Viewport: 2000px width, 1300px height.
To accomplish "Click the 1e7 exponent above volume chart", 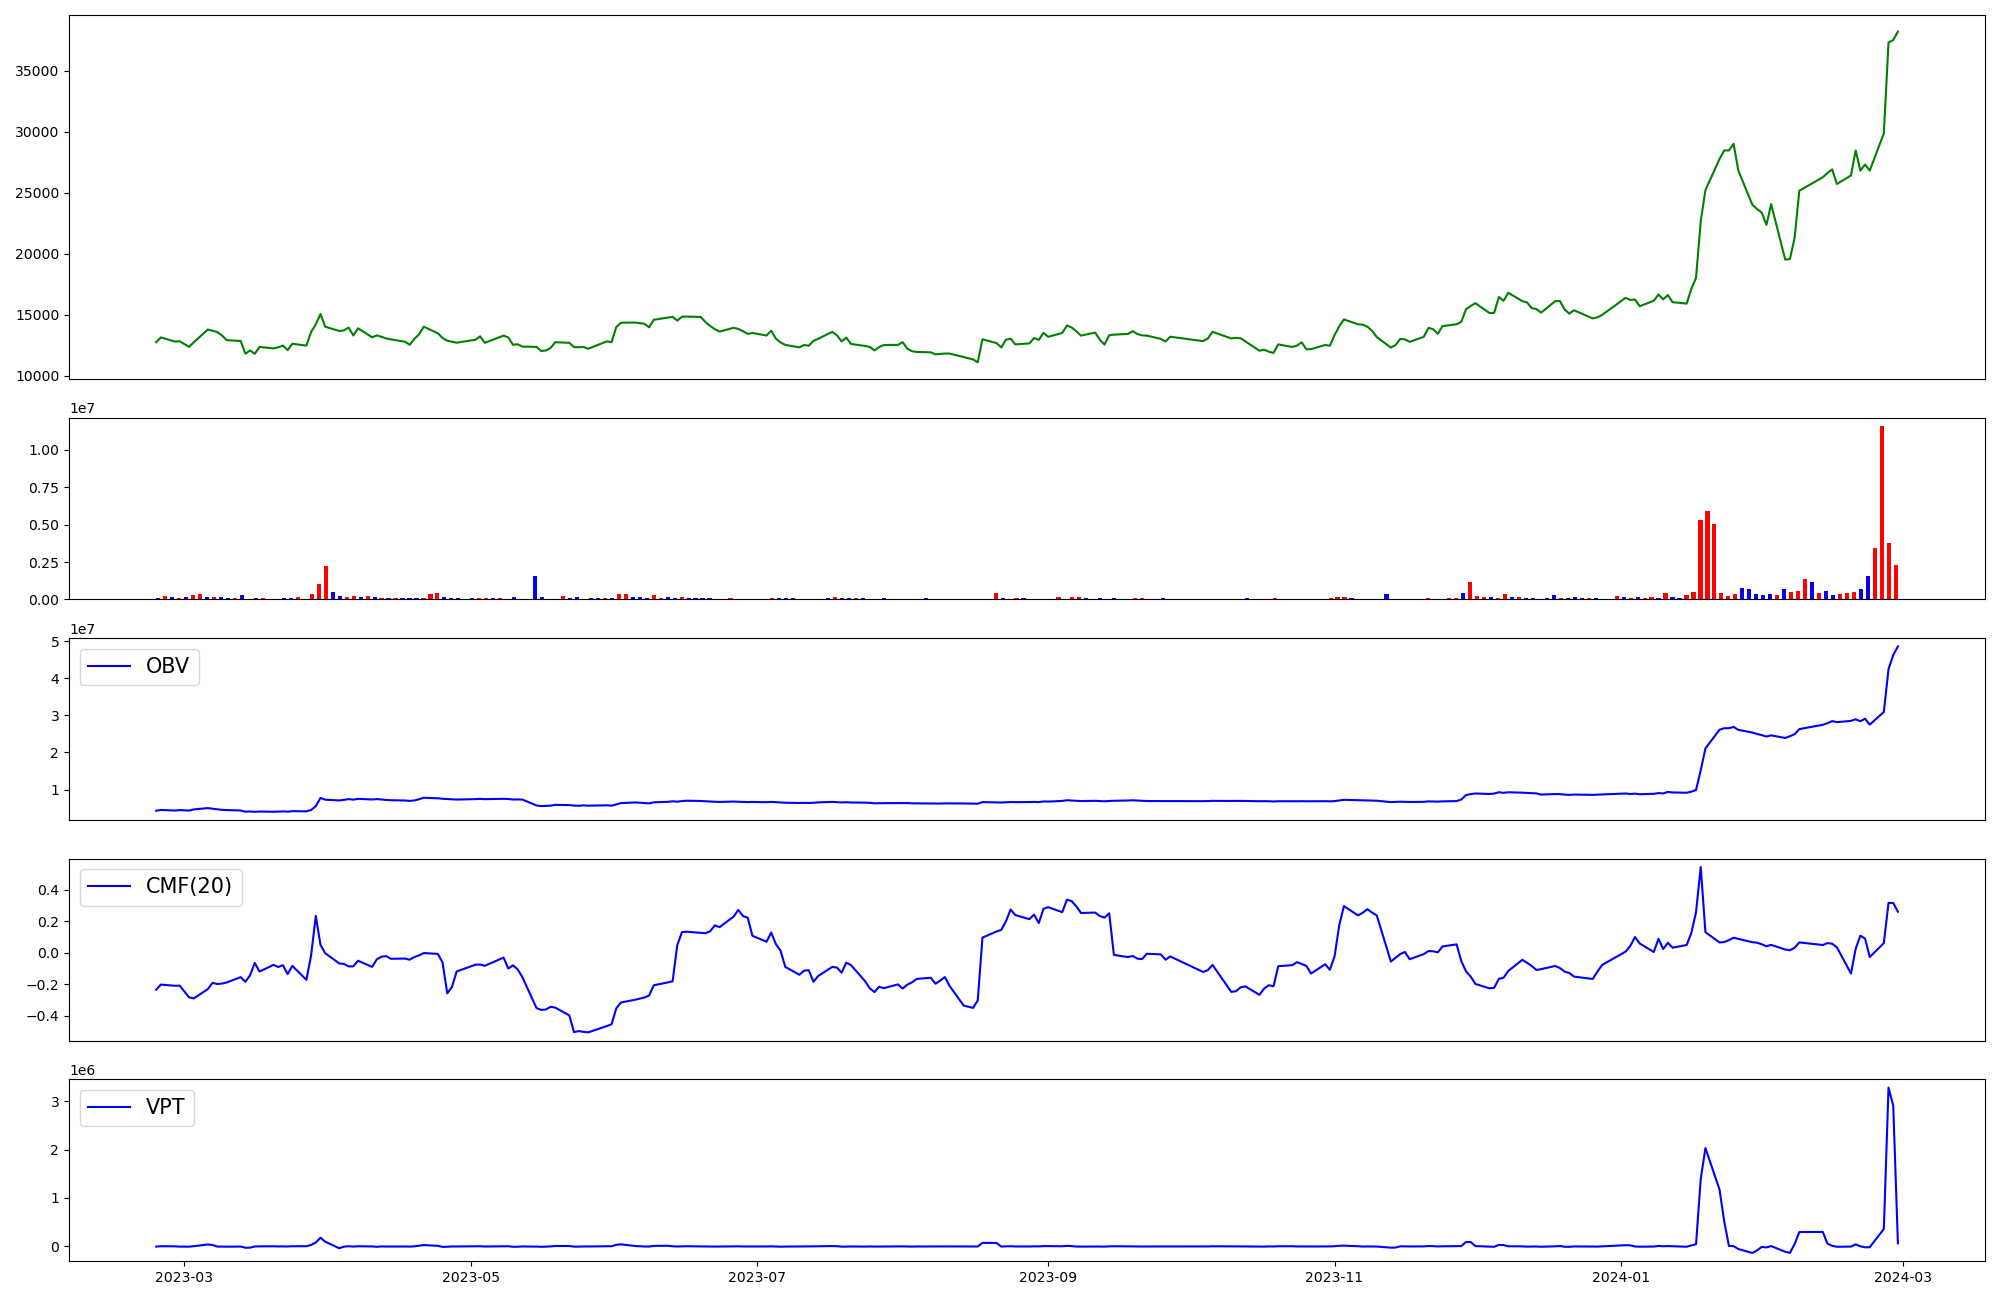I will 82,409.
